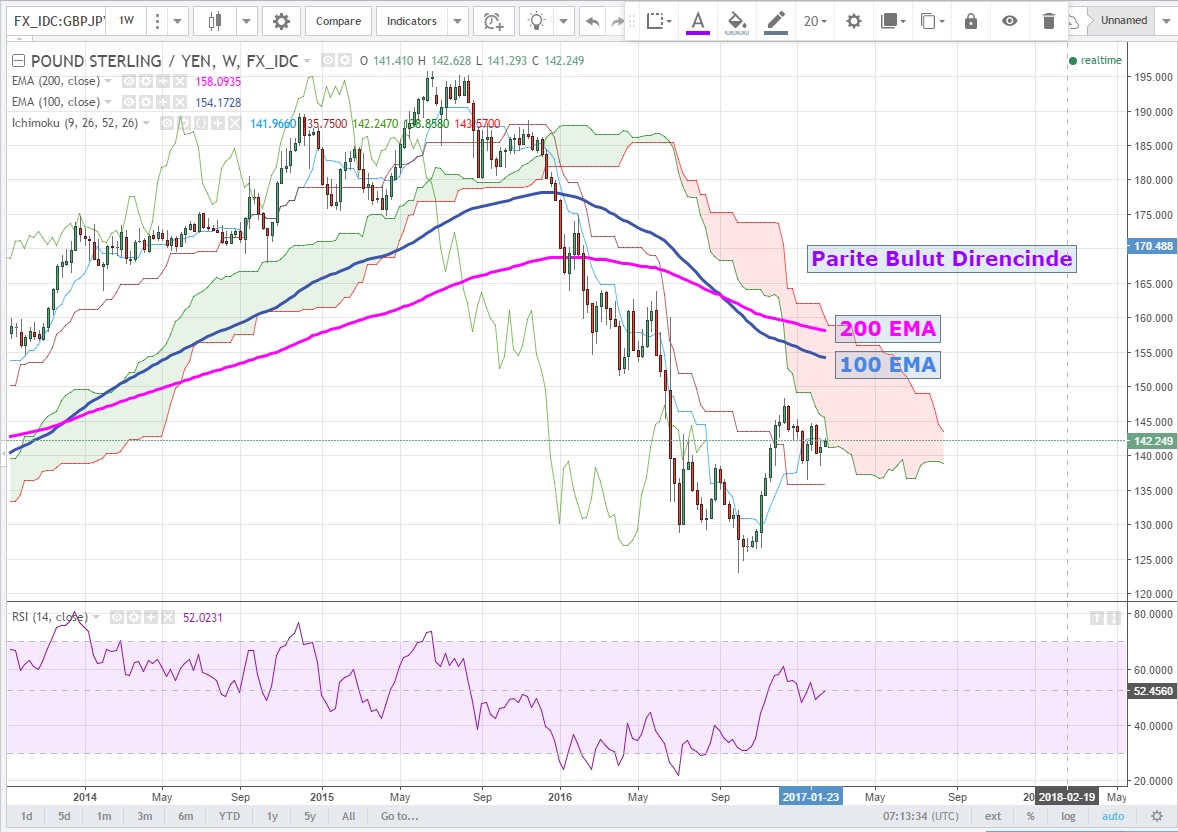Switch to the 5y time range
1178x832 pixels.
tap(311, 816)
